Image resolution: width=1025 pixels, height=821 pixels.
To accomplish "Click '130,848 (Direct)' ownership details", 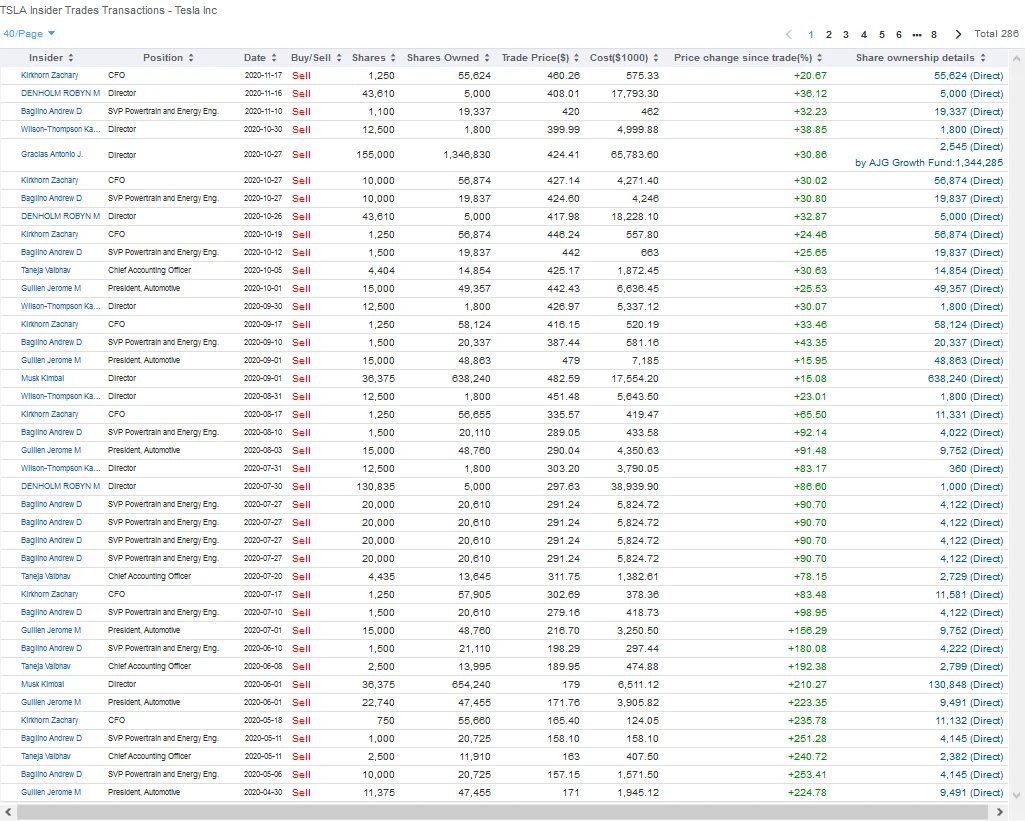I will (x=966, y=684).
